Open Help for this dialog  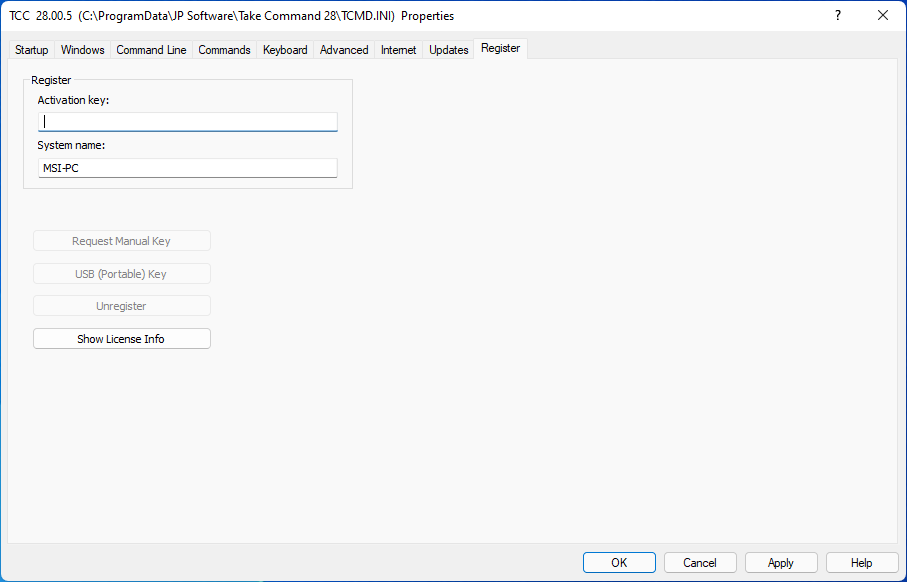(862, 563)
